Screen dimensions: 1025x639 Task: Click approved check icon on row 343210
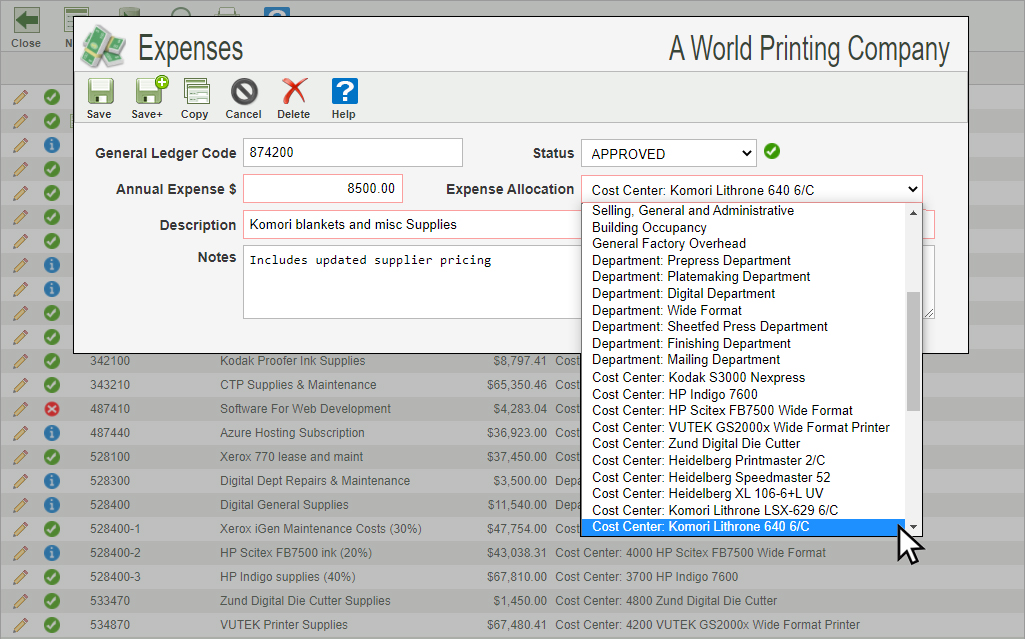tap(52, 385)
